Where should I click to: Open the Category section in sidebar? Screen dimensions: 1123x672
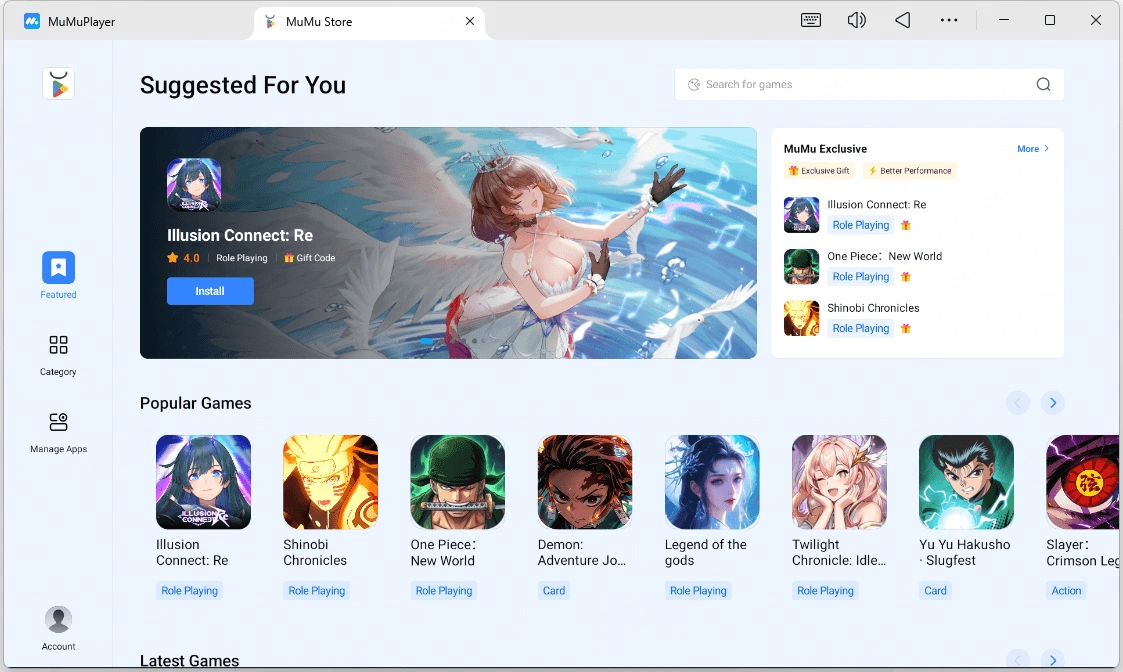58,355
